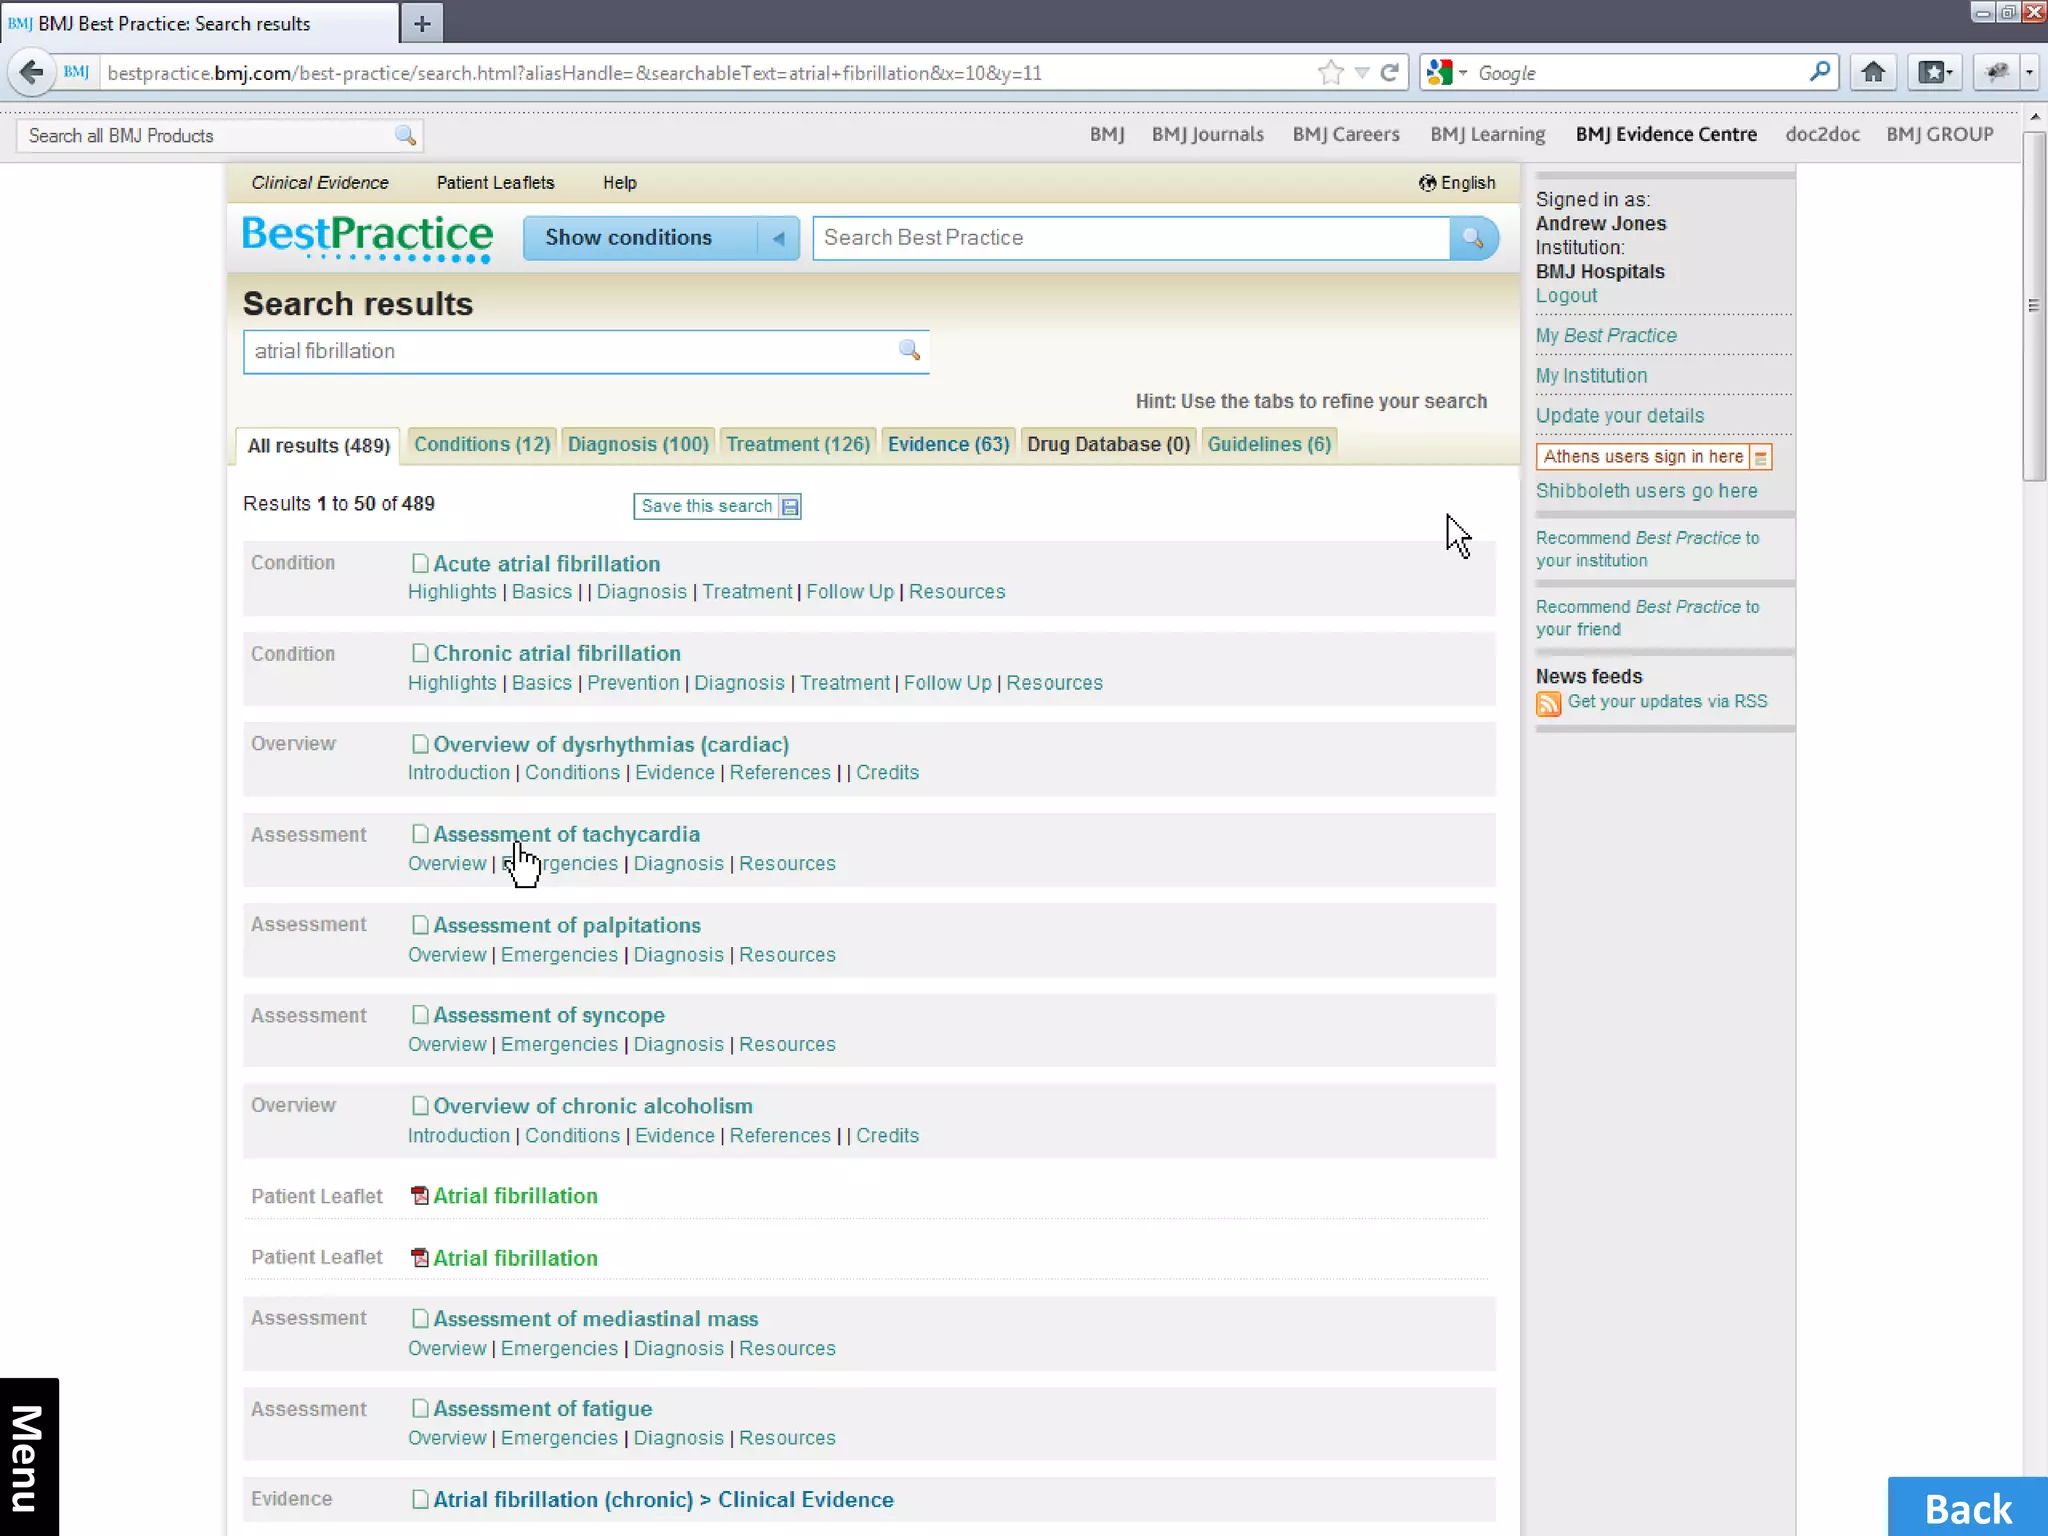Open the Atrial fibrillation PDF patient leaflet icon
Viewport: 2048px width, 1536px height.
pos(420,1196)
